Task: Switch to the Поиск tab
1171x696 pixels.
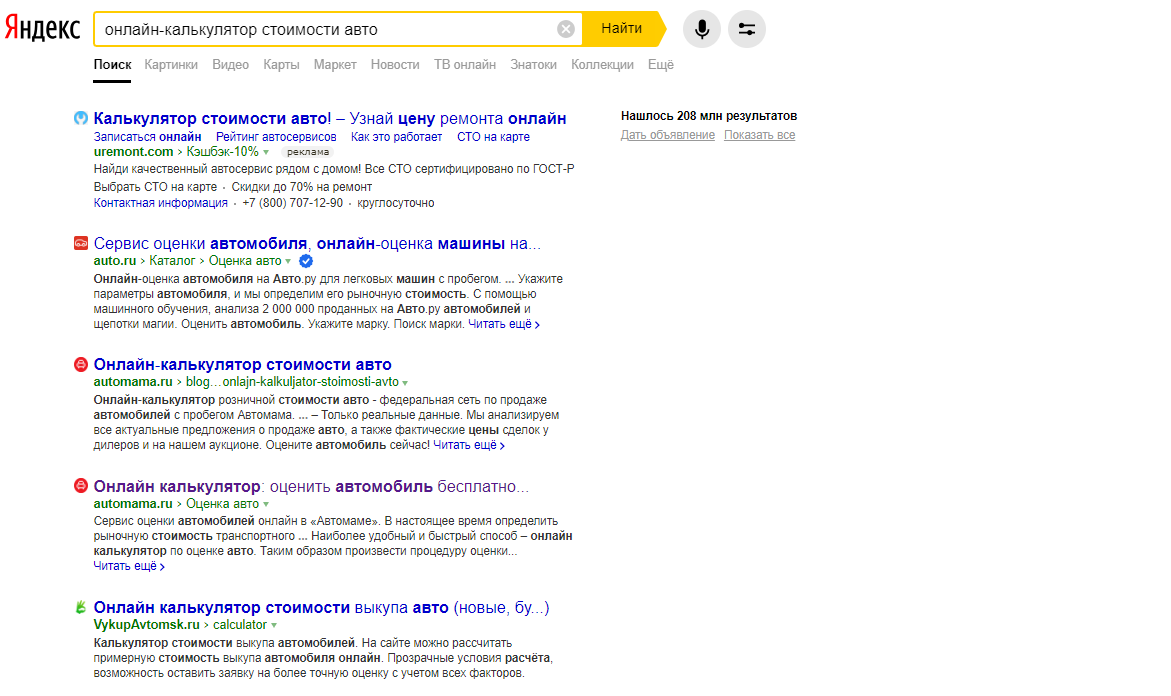Action: (x=112, y=65)
